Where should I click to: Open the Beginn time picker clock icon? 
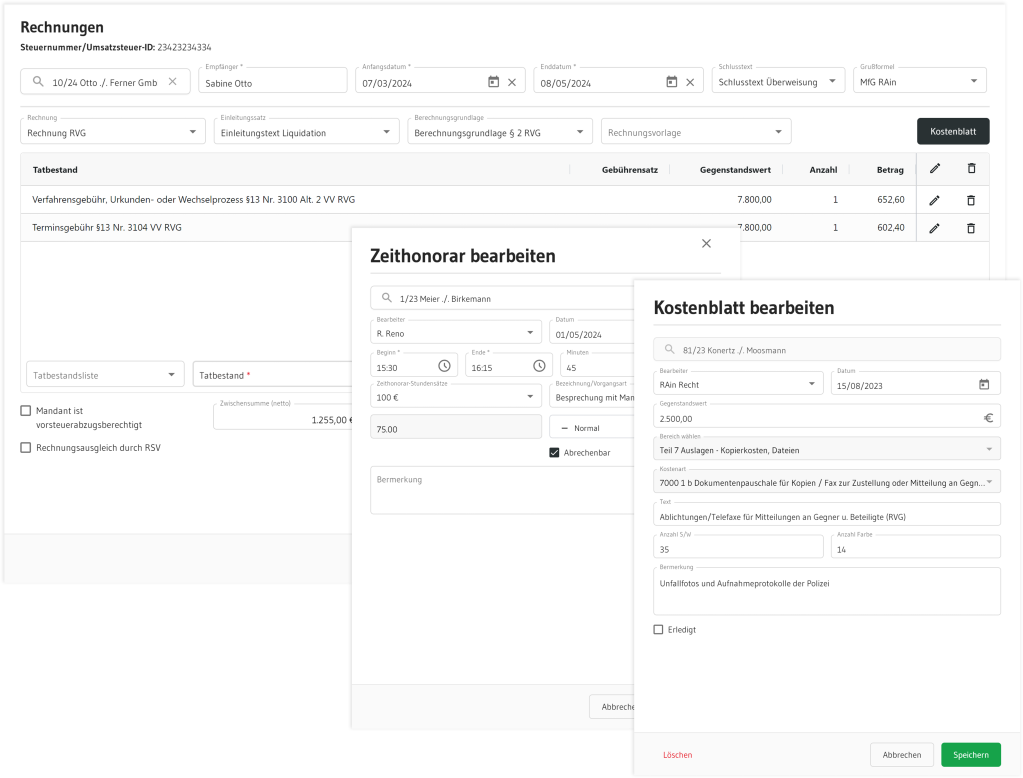point(444,366)
